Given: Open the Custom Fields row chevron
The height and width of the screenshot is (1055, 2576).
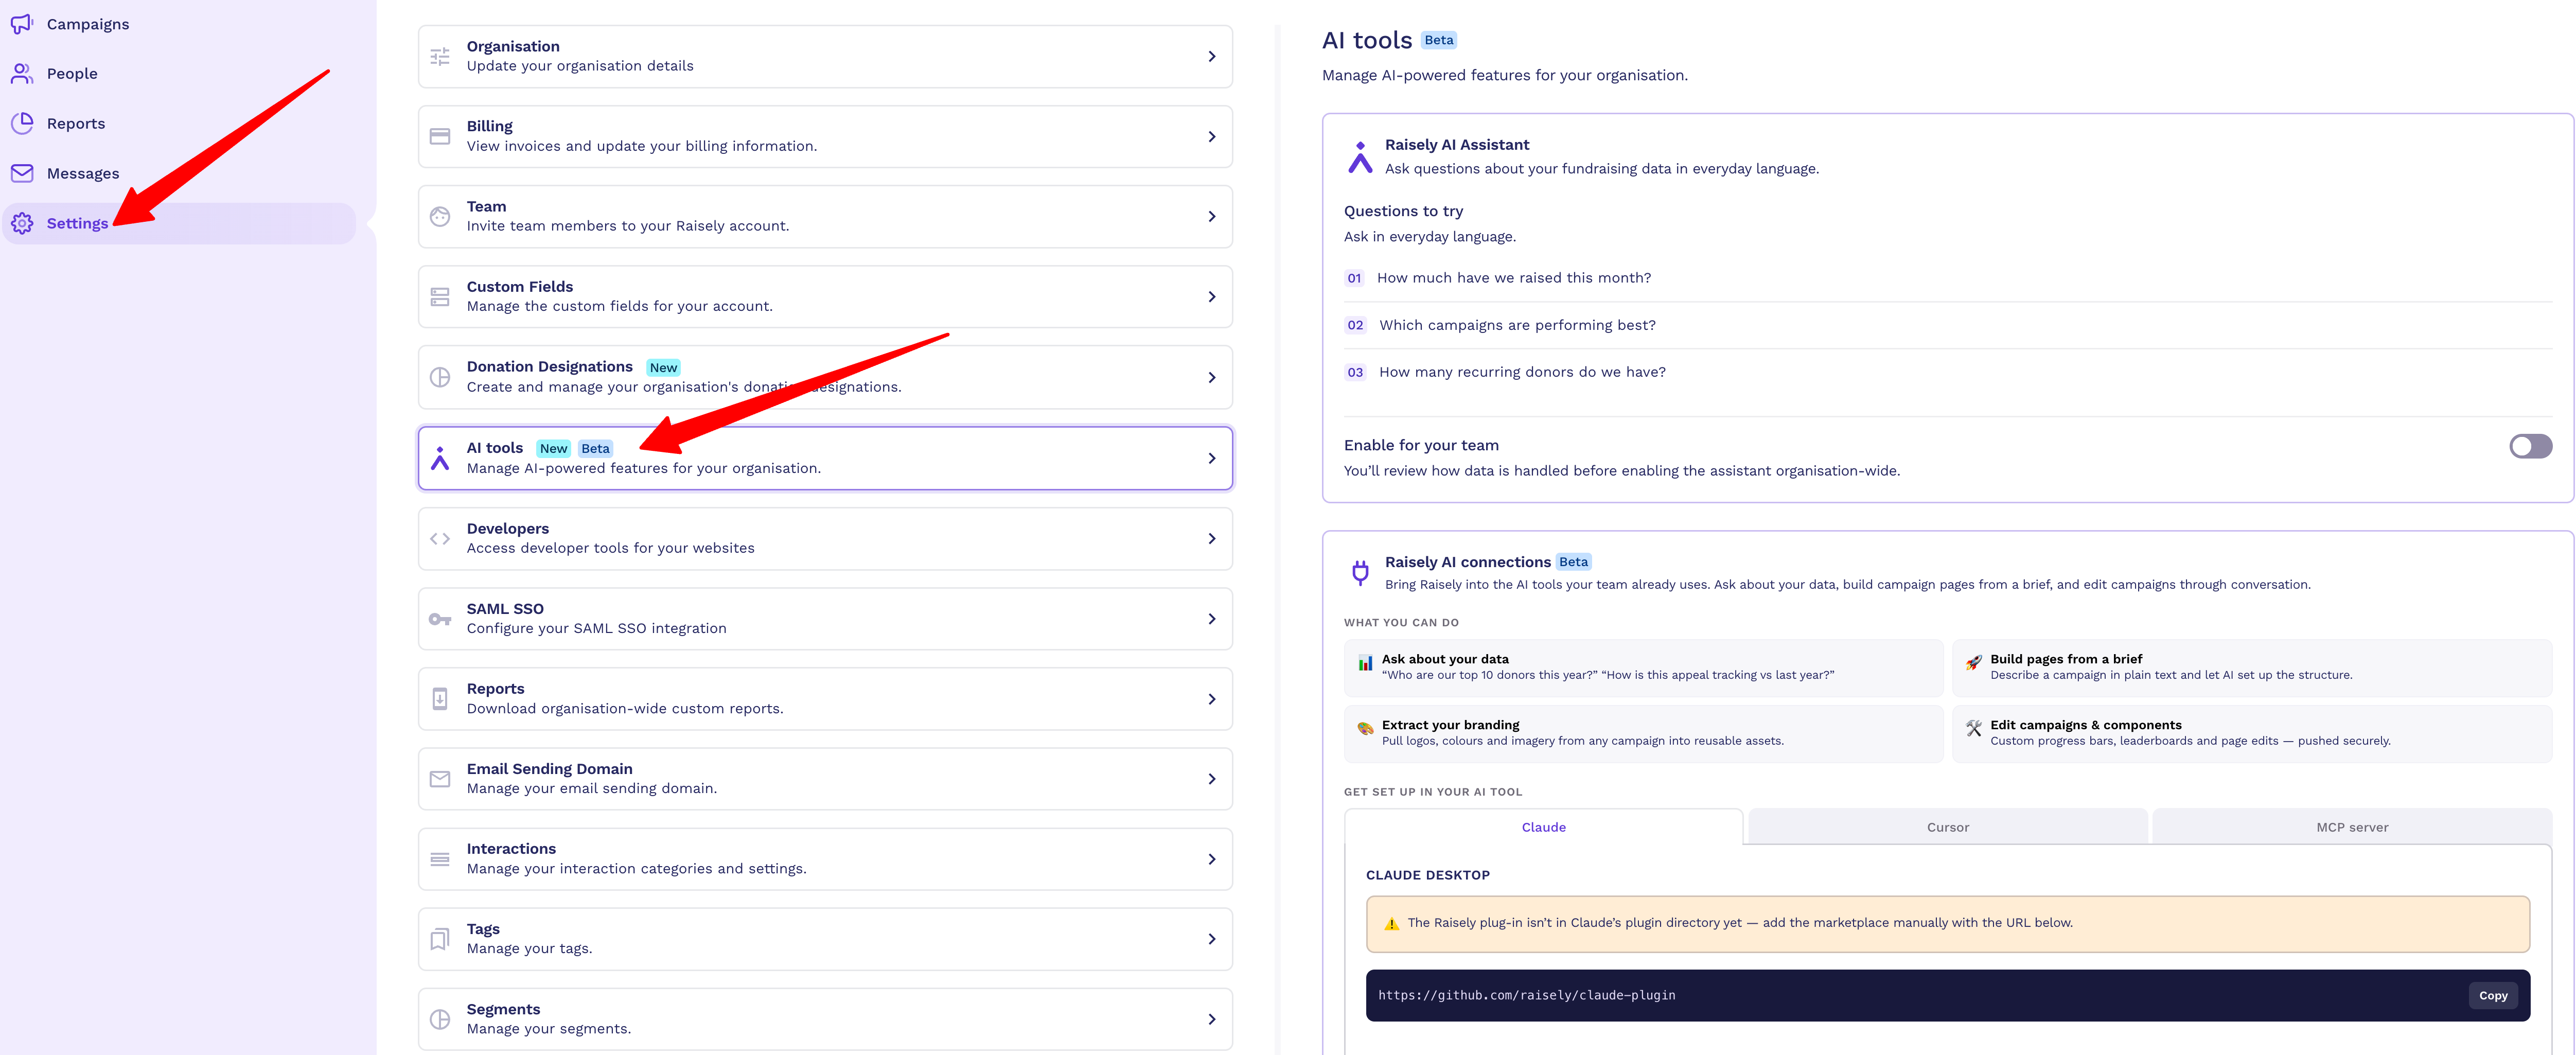Looking at the screenshot, I should 1211,297.
